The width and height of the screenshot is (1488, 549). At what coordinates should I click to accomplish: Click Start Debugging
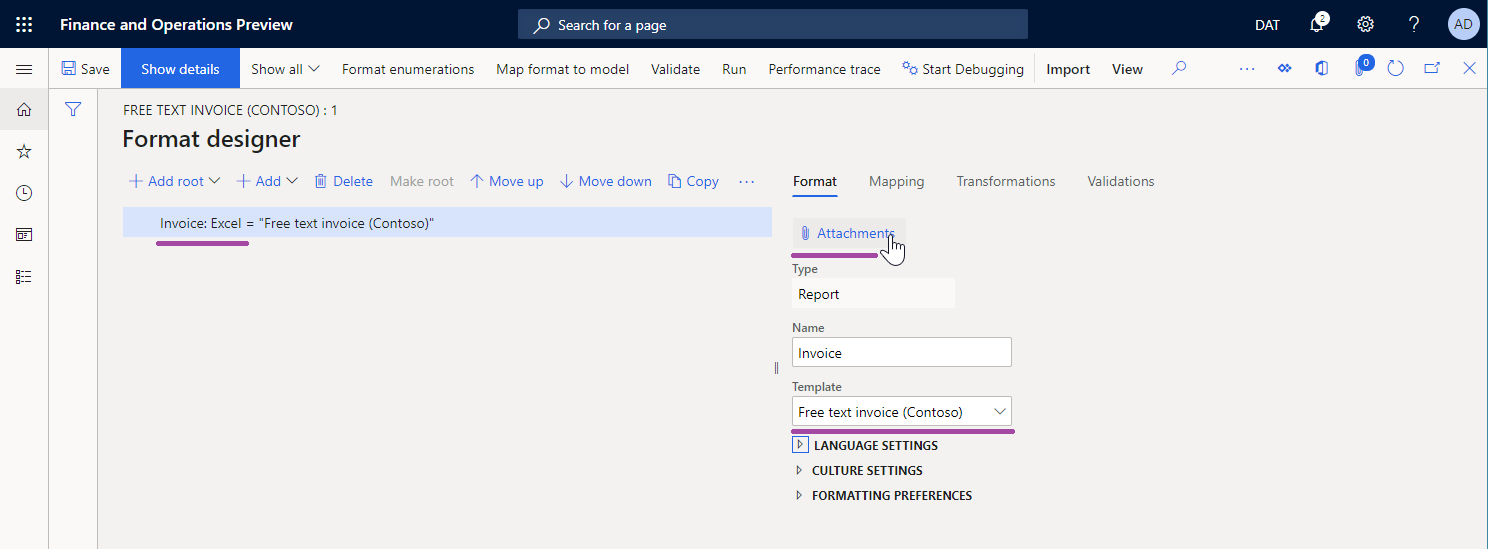point(963,69)
